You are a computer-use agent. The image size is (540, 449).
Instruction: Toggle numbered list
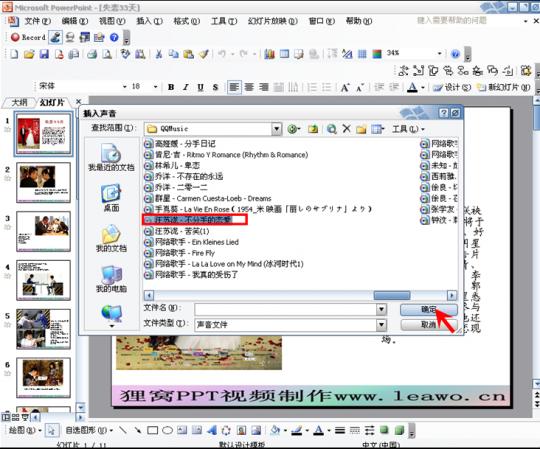click(312, 87)
